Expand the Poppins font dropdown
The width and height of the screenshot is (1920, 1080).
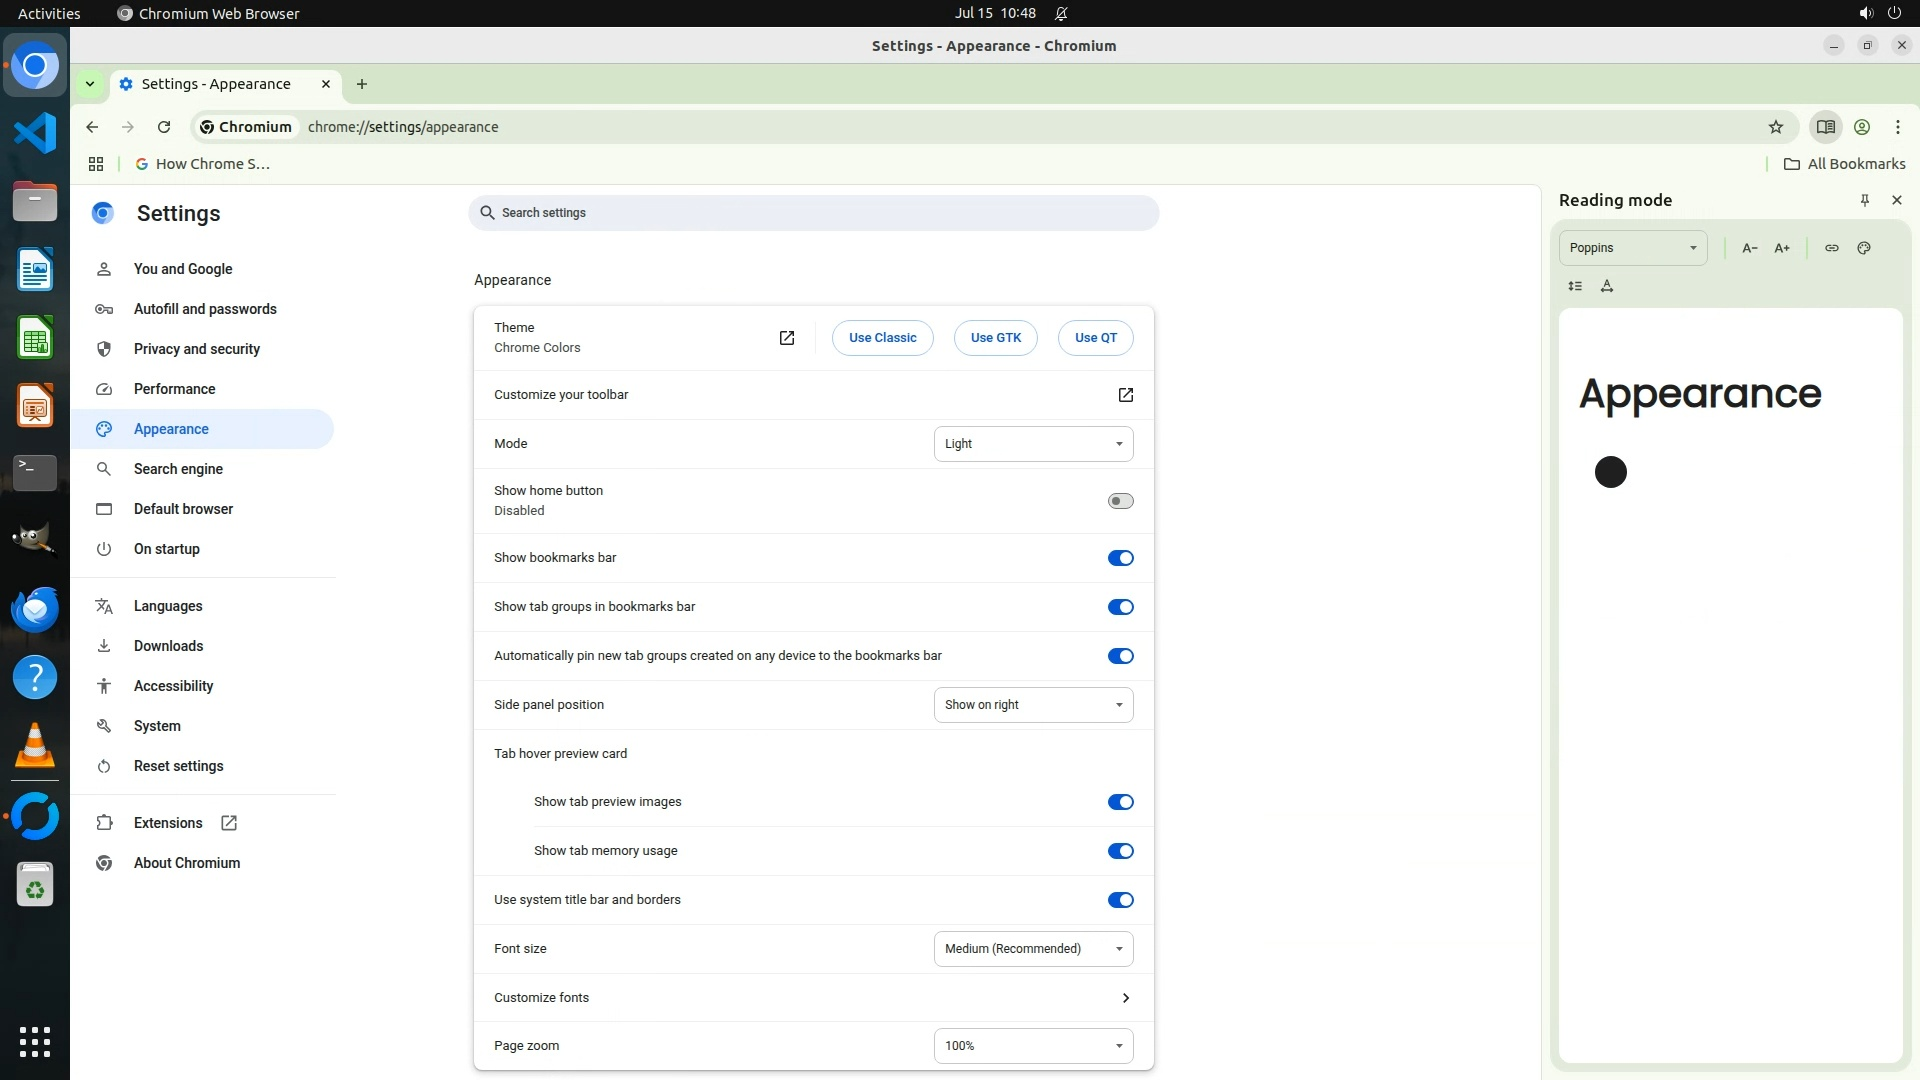pyautogui.click(x=1632, y=248)
